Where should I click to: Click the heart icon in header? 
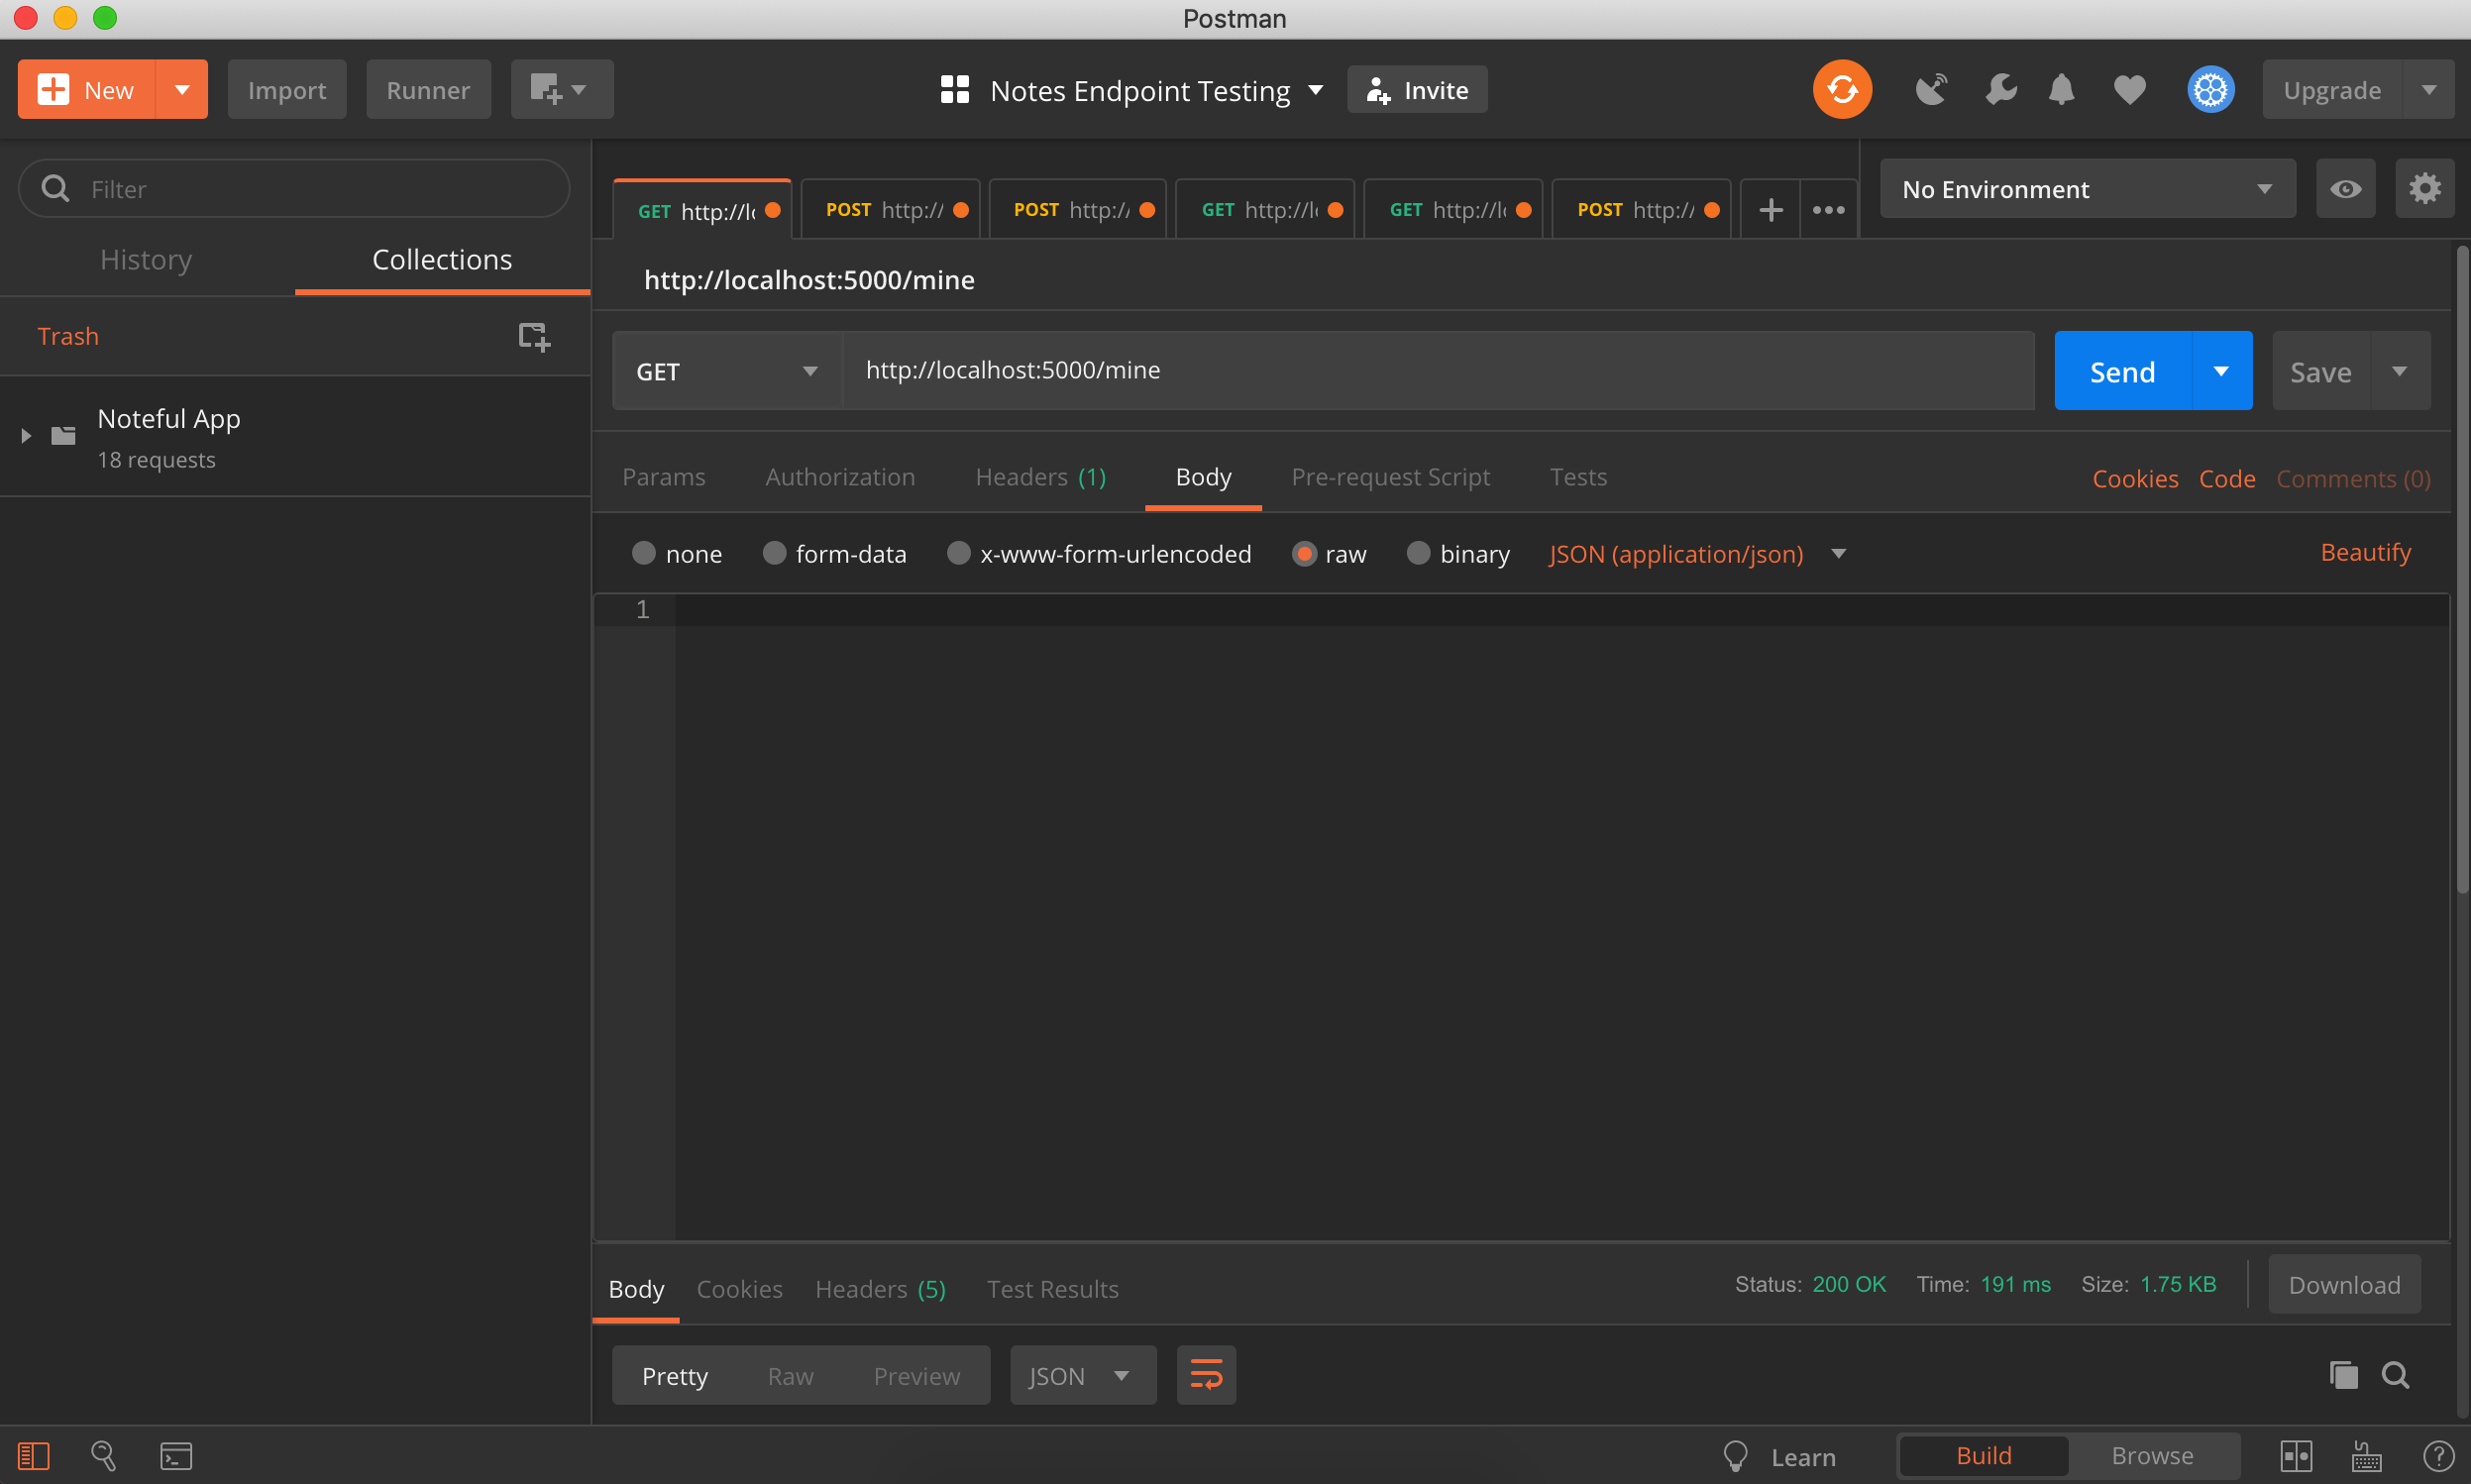[x=2129, y=90]
